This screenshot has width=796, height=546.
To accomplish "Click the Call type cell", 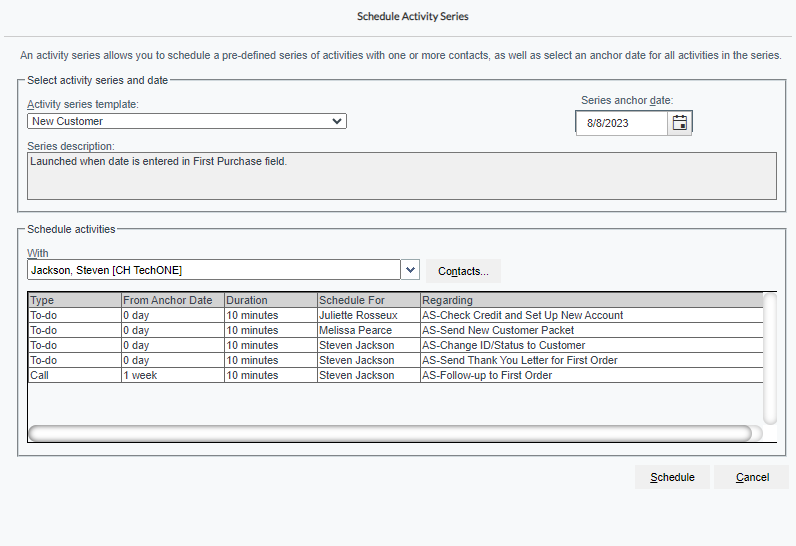I will pos(75,376).
